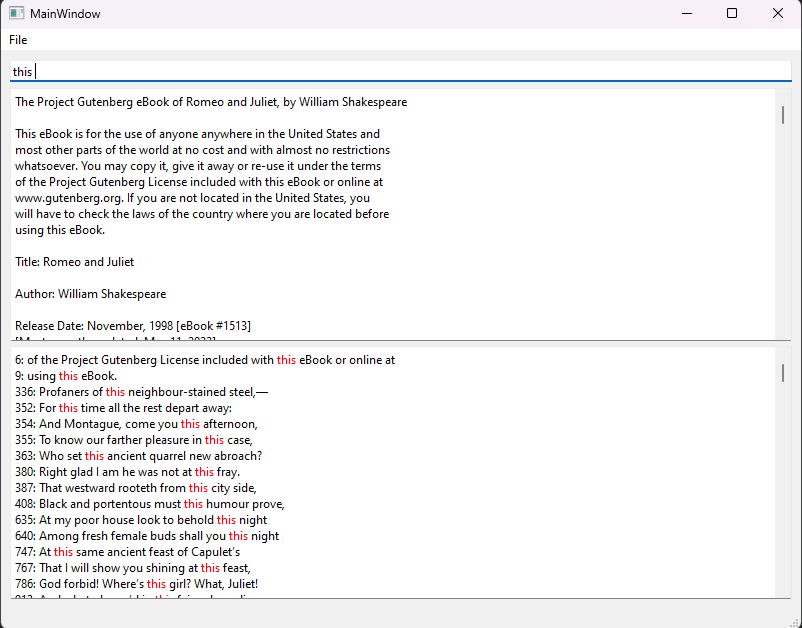This screenshot has width=802, height=628.
Task: Open the File menu
Action: (x=17, y=39)
